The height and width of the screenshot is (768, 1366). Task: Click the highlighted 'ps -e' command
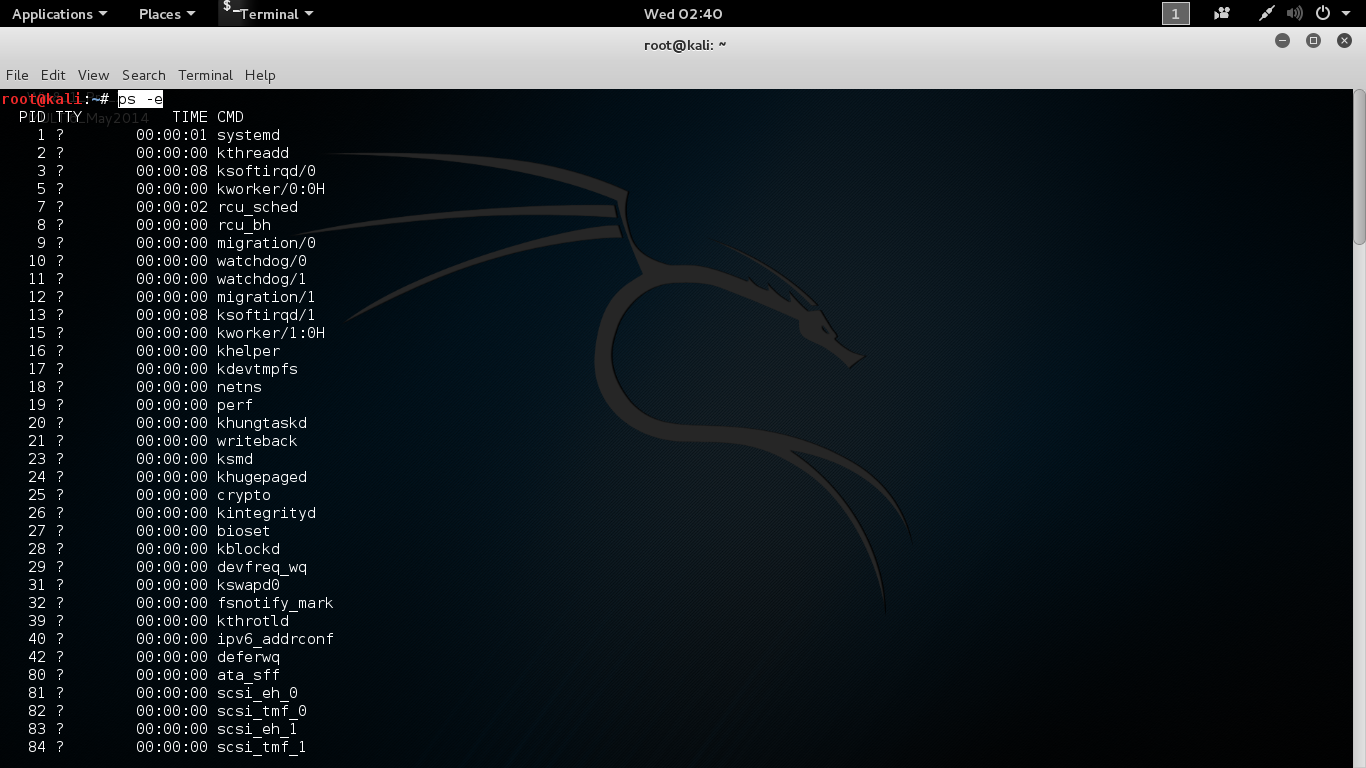click(x=140, y=99)
